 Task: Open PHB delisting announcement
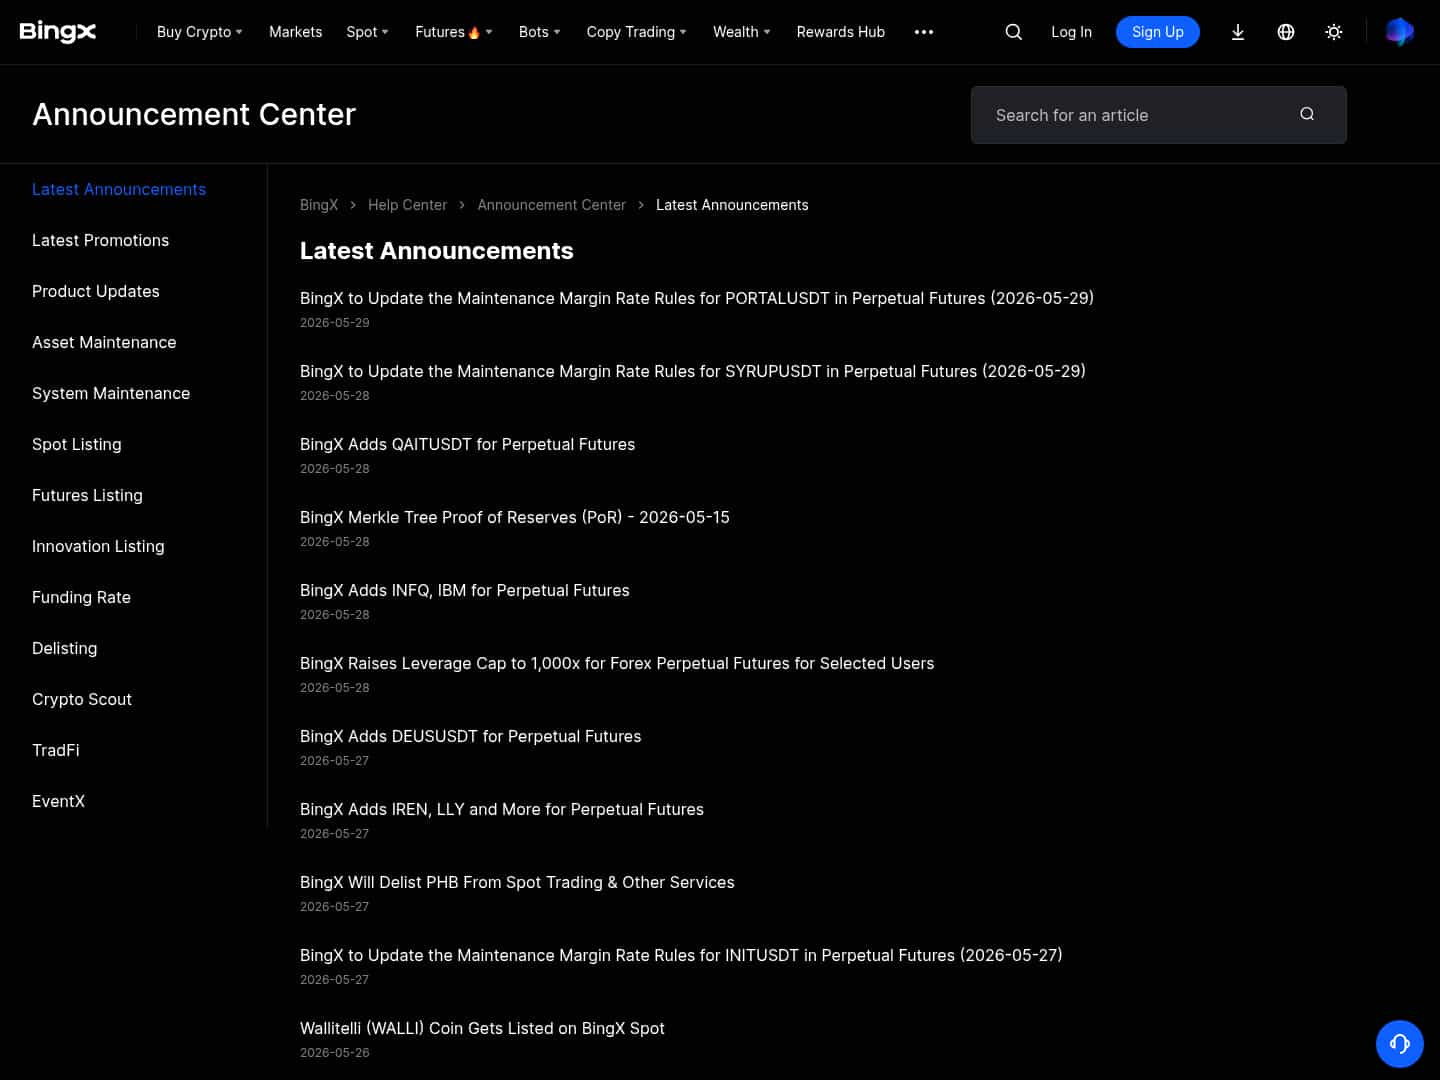click(x=517, y=882)
